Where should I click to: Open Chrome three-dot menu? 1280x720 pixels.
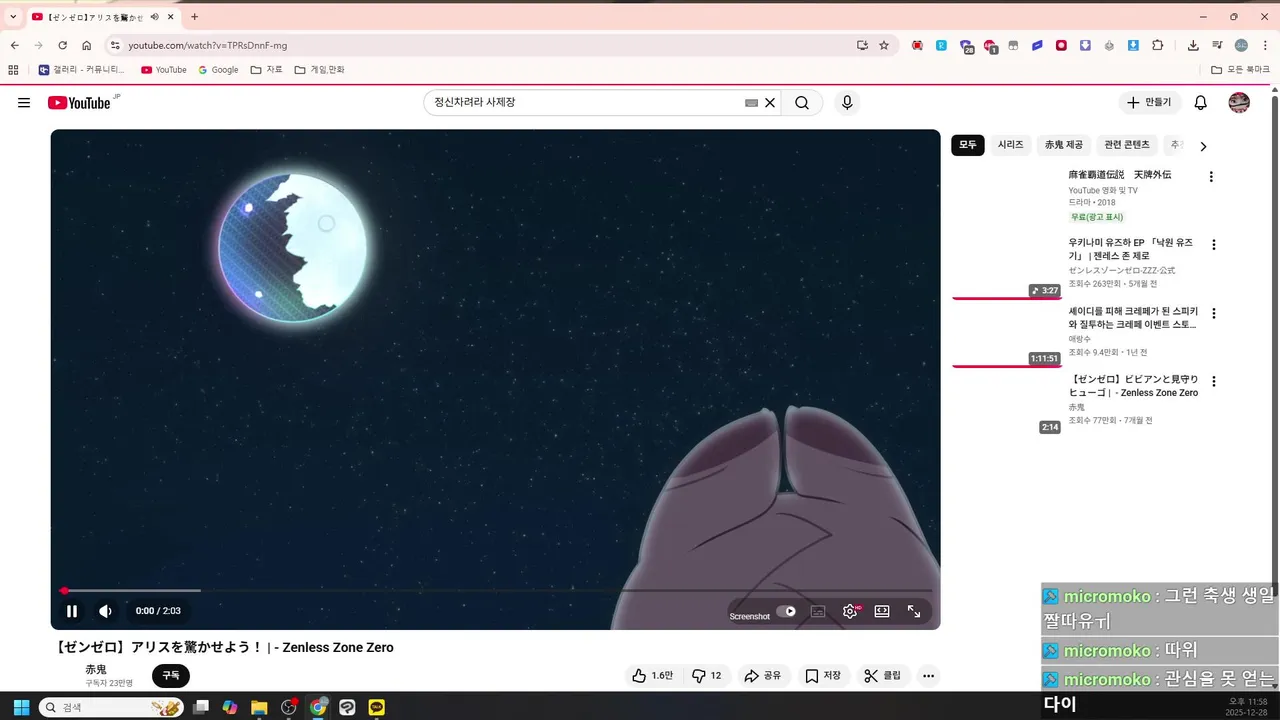1264,45
